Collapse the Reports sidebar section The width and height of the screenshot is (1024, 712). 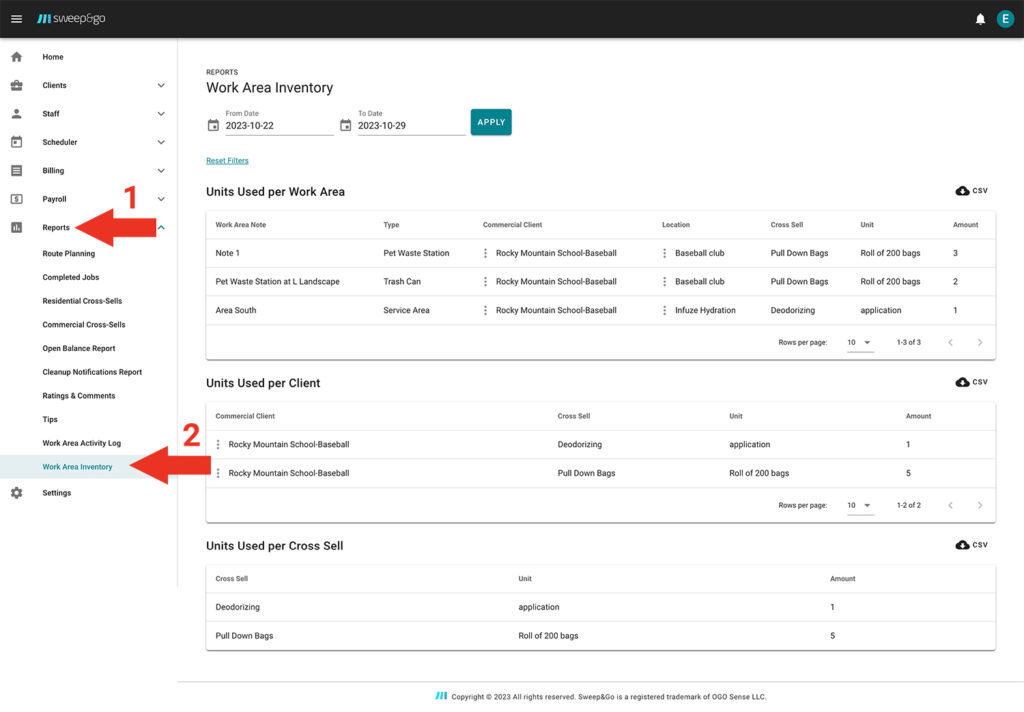[161, 228]
